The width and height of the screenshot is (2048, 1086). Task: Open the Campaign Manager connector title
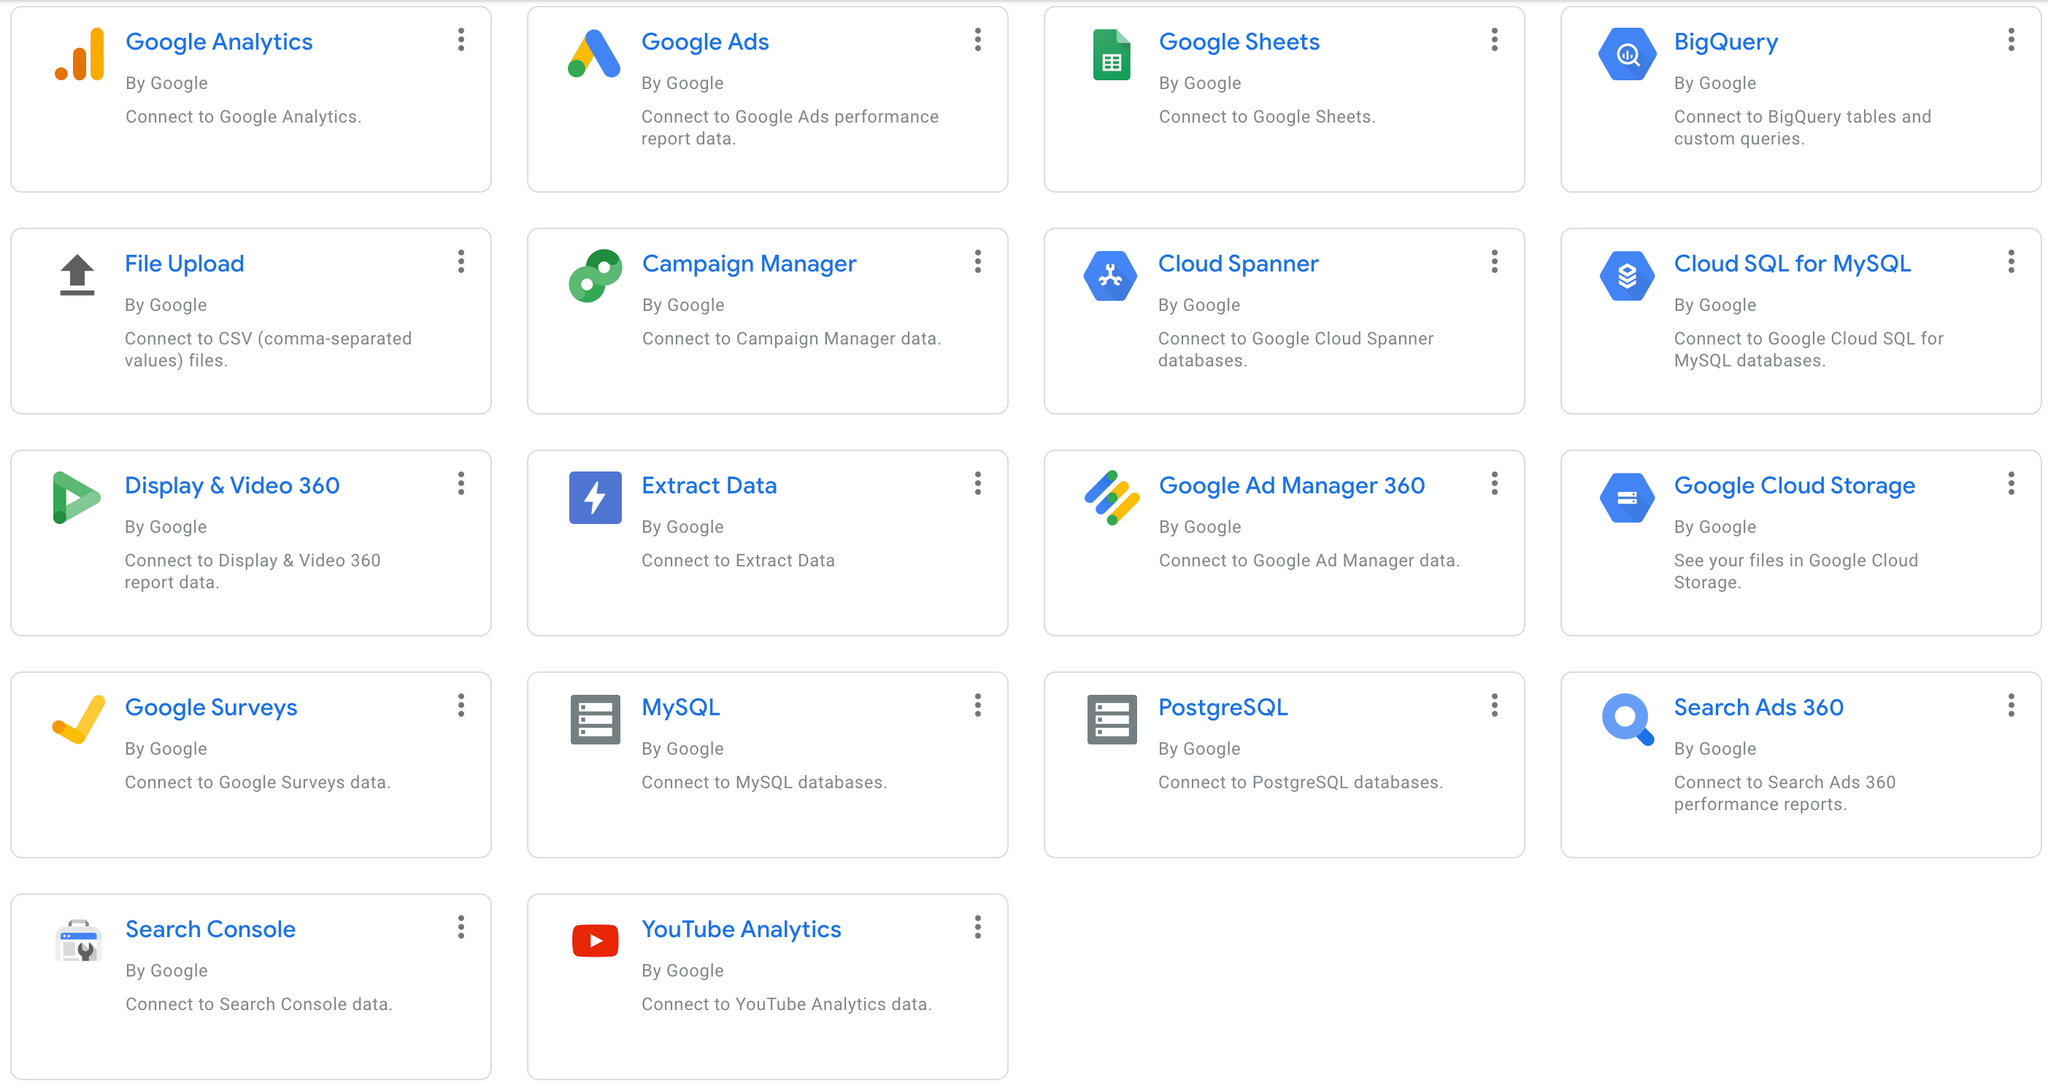pos(749,264)
